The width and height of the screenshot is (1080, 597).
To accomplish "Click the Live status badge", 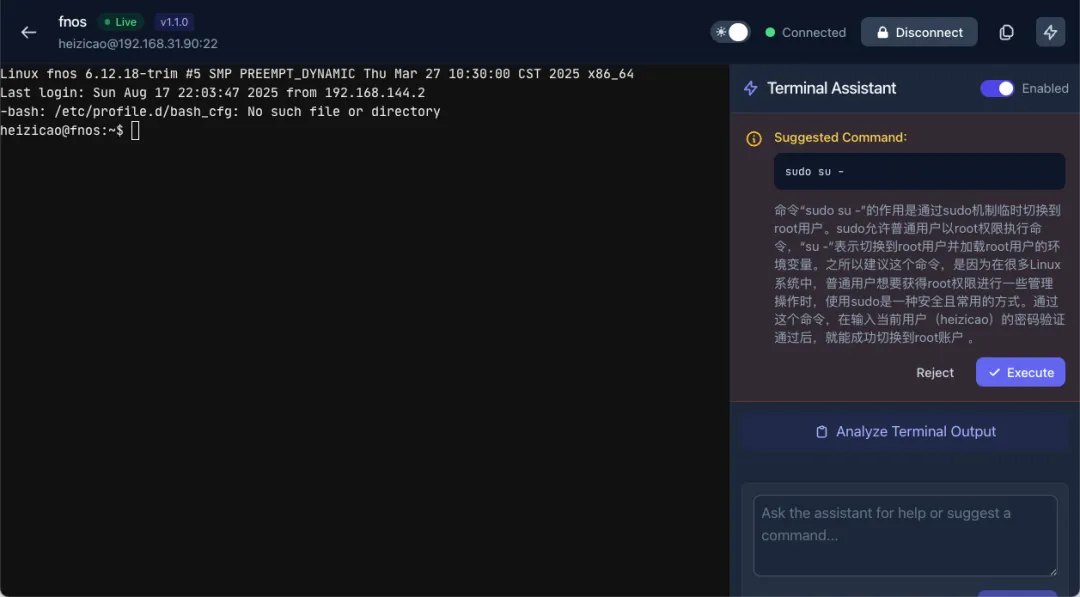I will tap(121, 22).
